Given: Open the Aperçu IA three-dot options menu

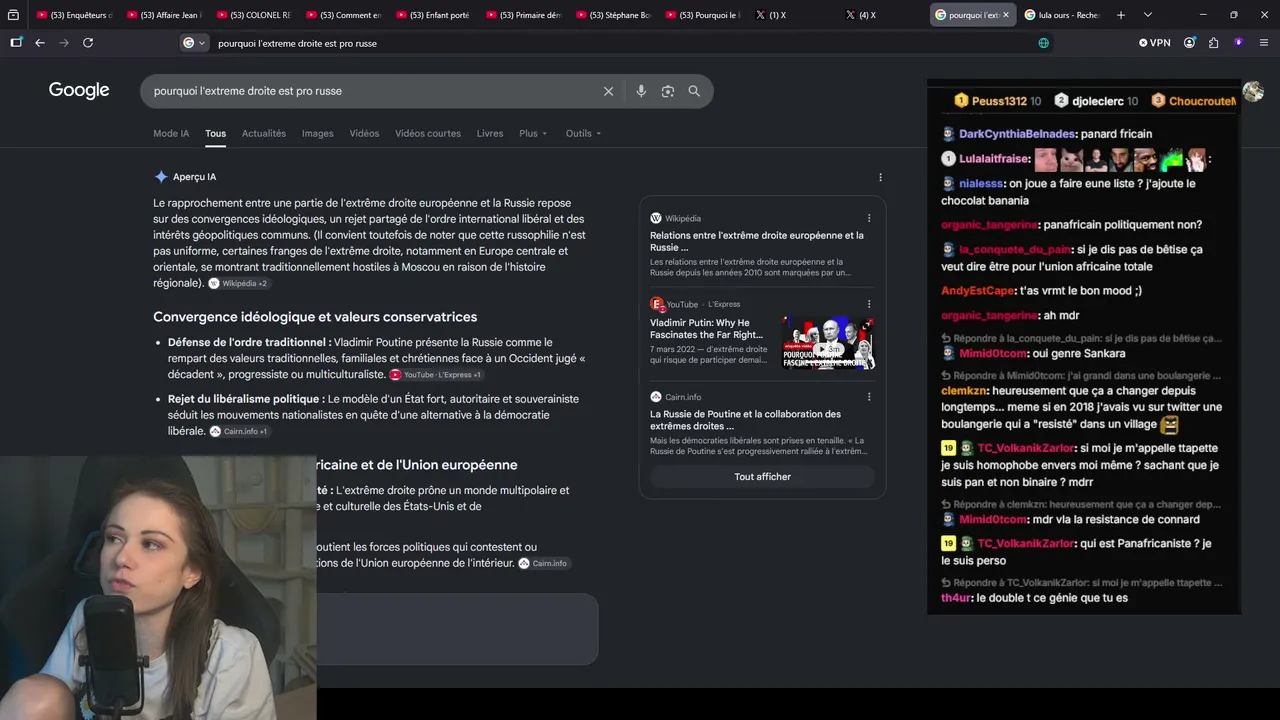Looking at the screenshot, I should pyautogui.click(x=880, y=177).
